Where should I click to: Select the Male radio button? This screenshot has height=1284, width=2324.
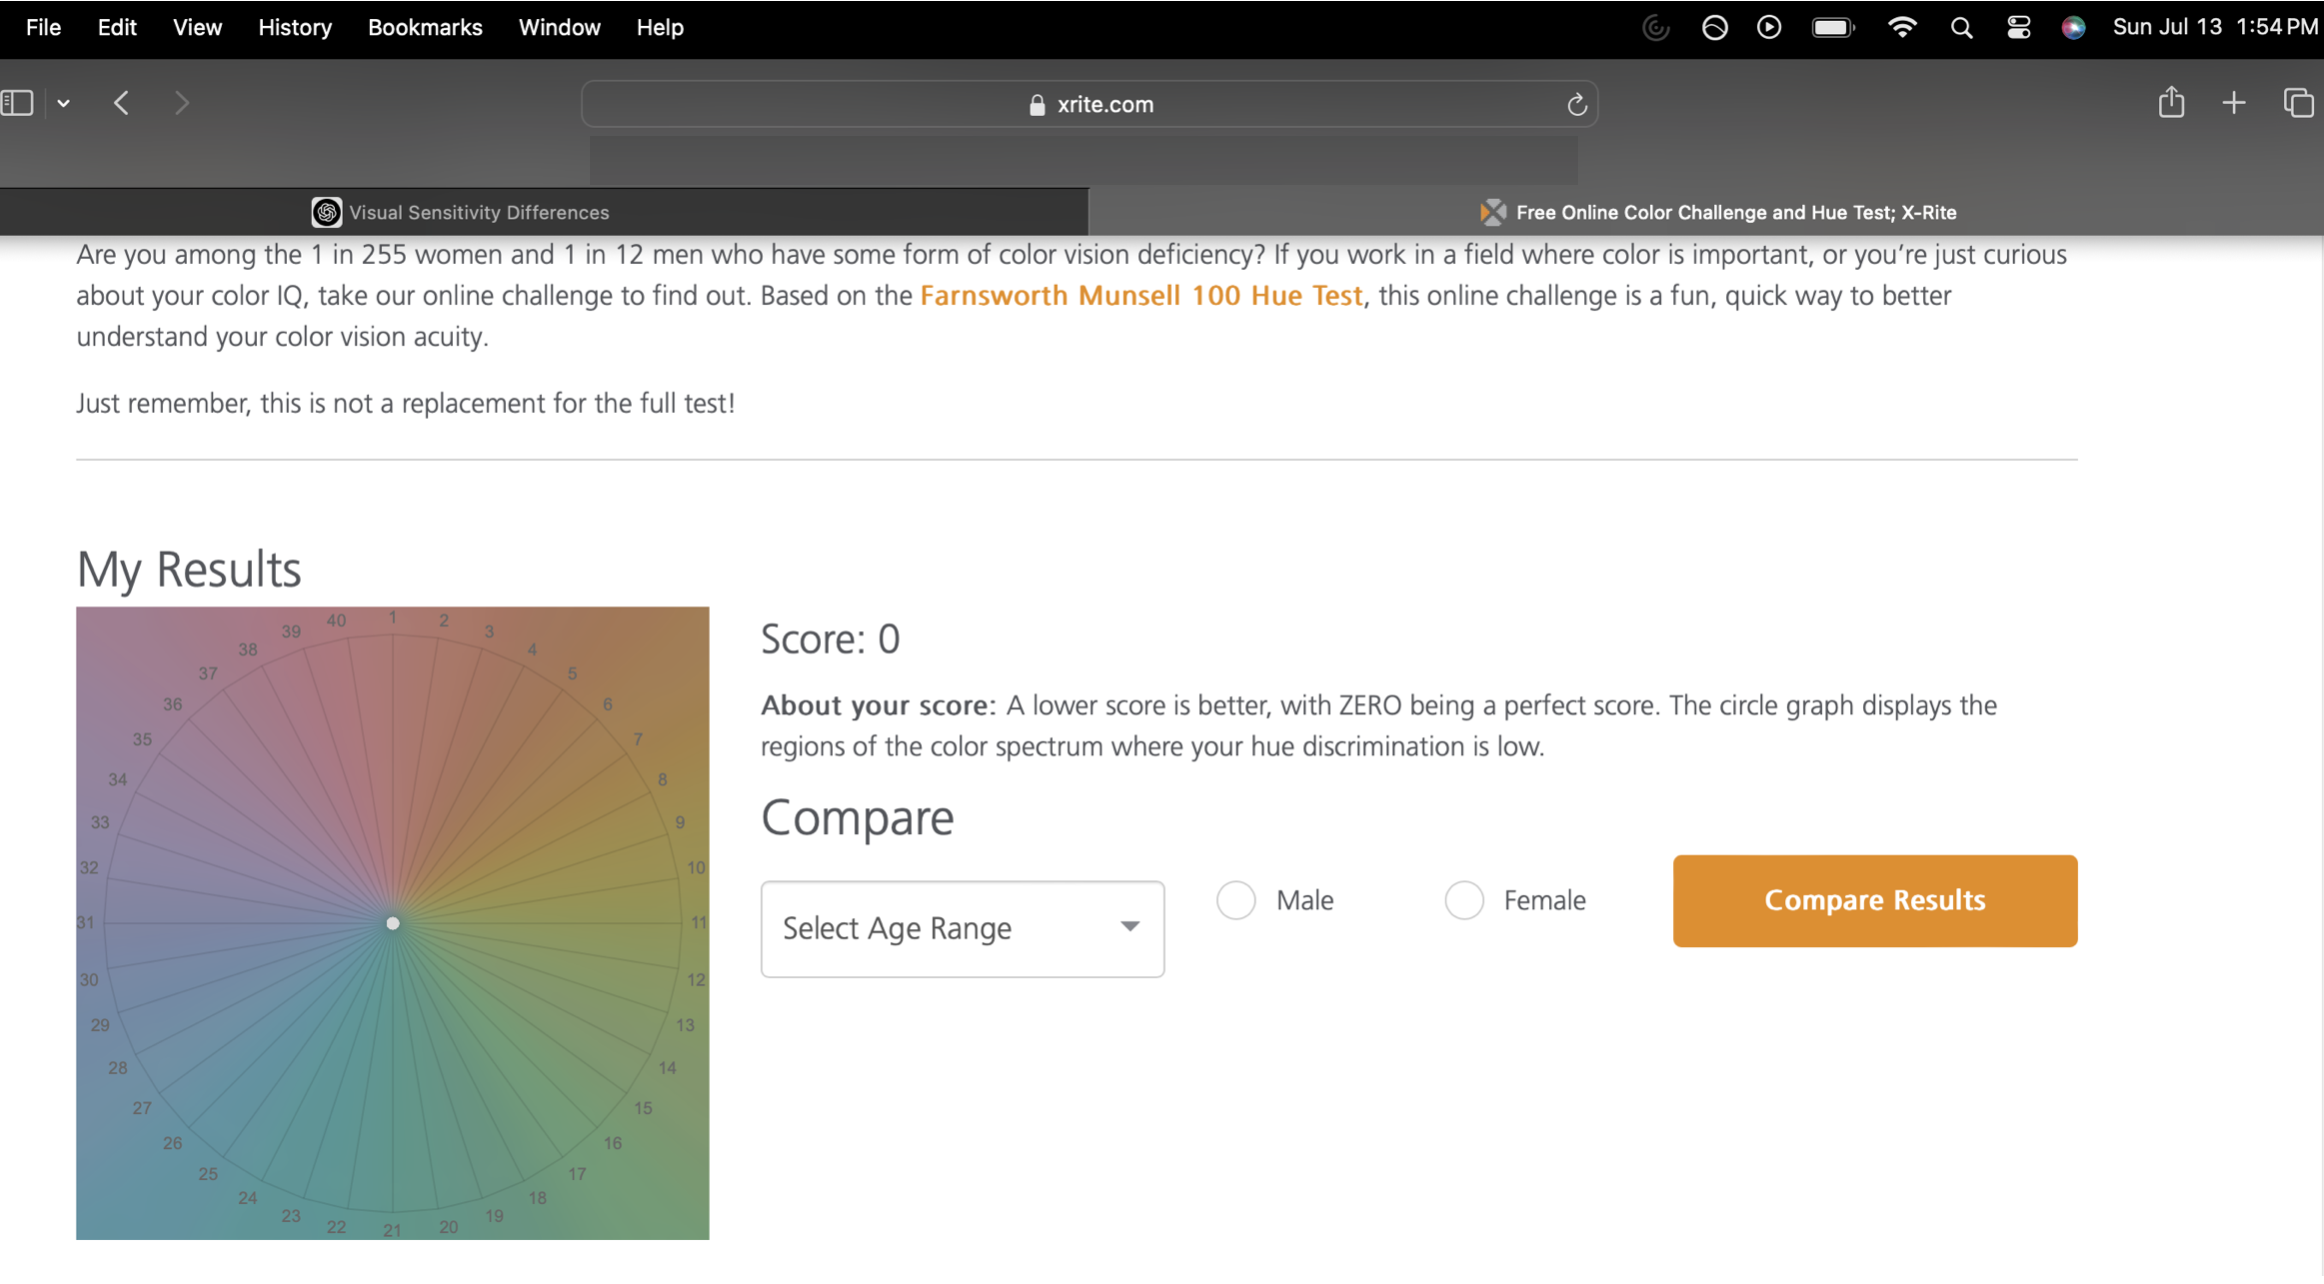coord(1236,900)
